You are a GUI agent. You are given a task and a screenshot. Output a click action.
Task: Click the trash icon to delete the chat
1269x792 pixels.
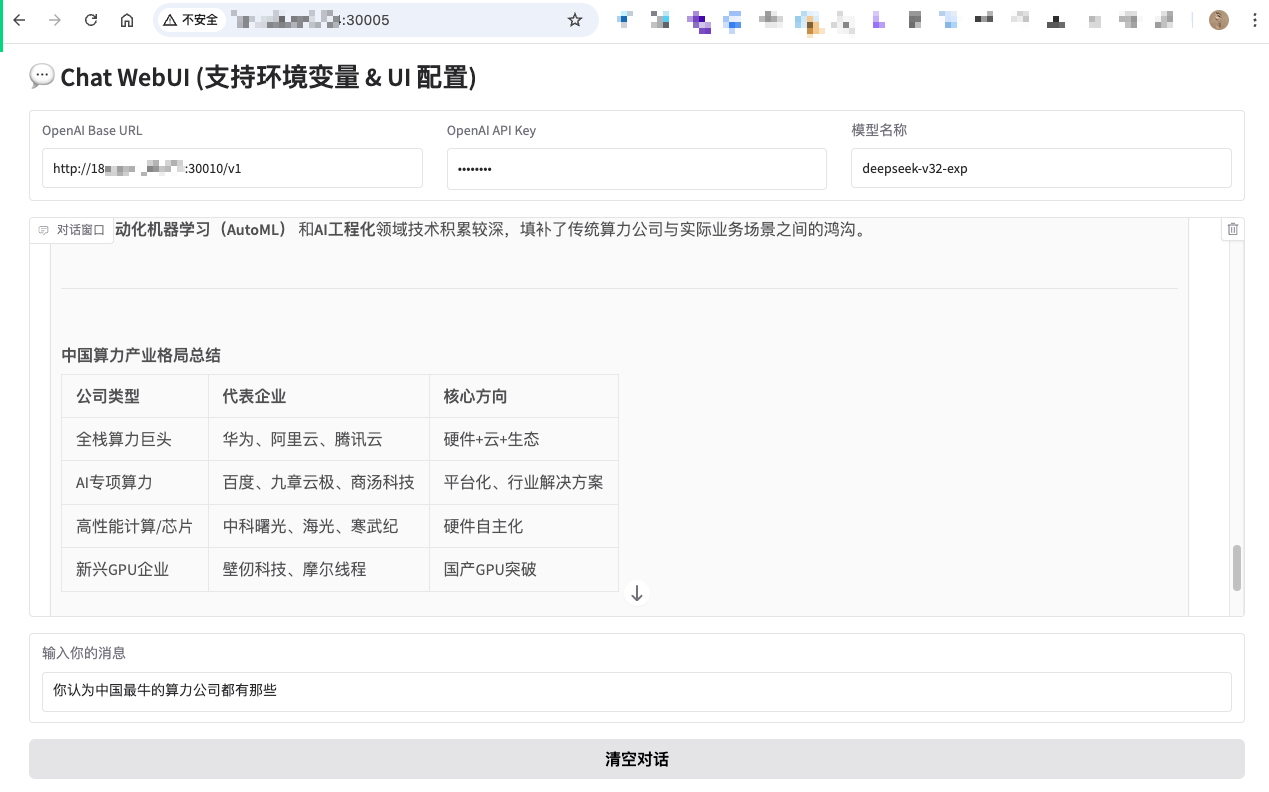[x=1232, y=229]
